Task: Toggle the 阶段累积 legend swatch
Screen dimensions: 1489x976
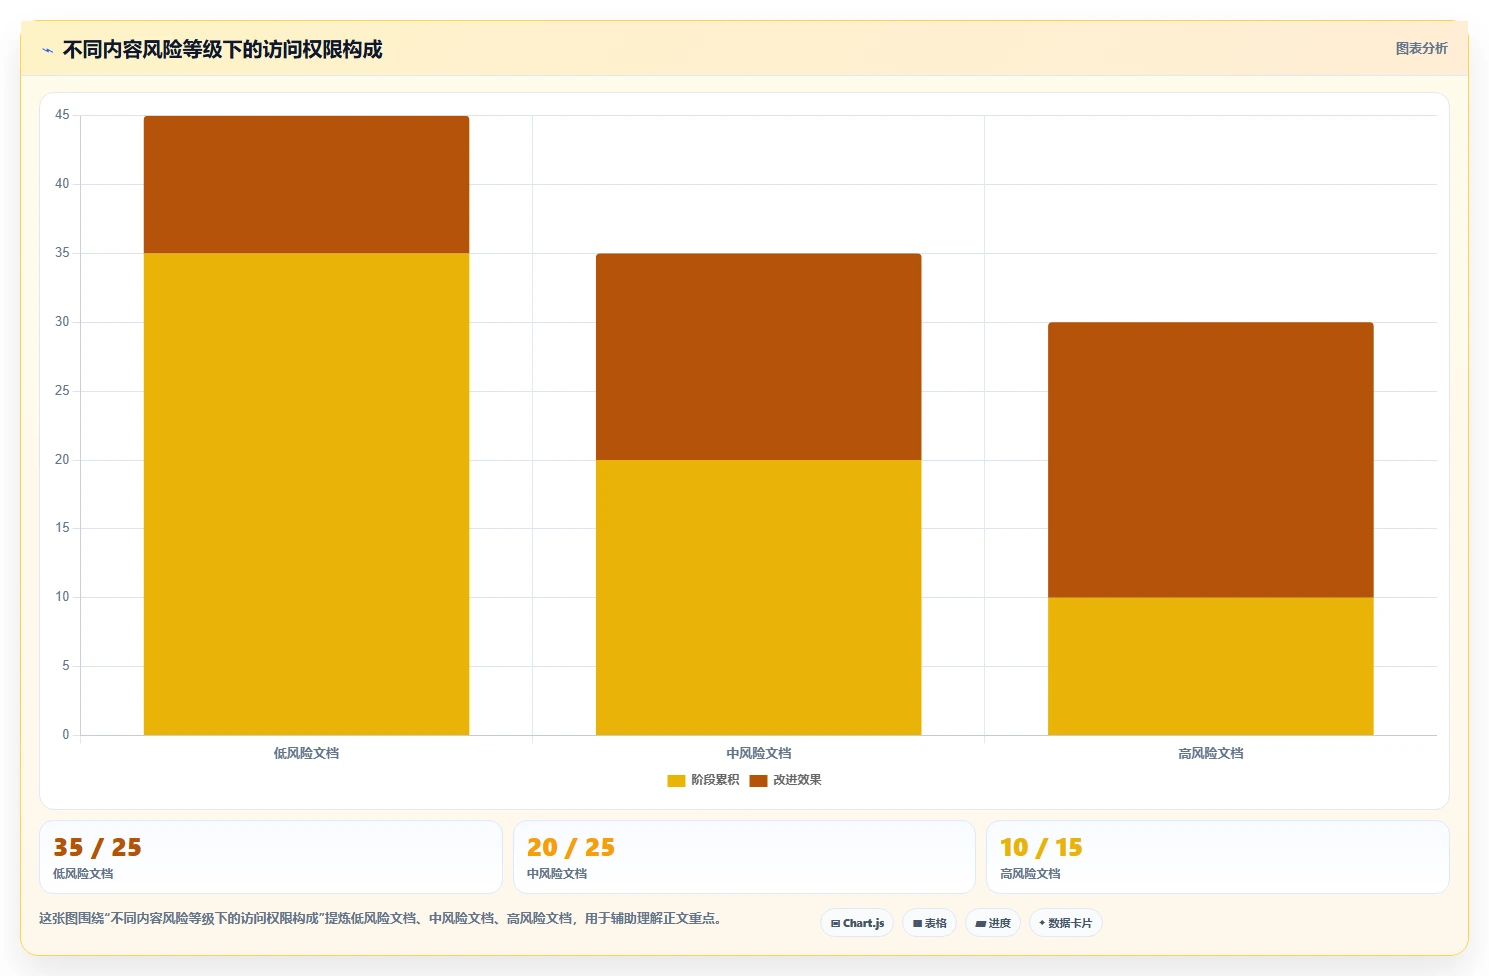Action: (x=676, y=780)
